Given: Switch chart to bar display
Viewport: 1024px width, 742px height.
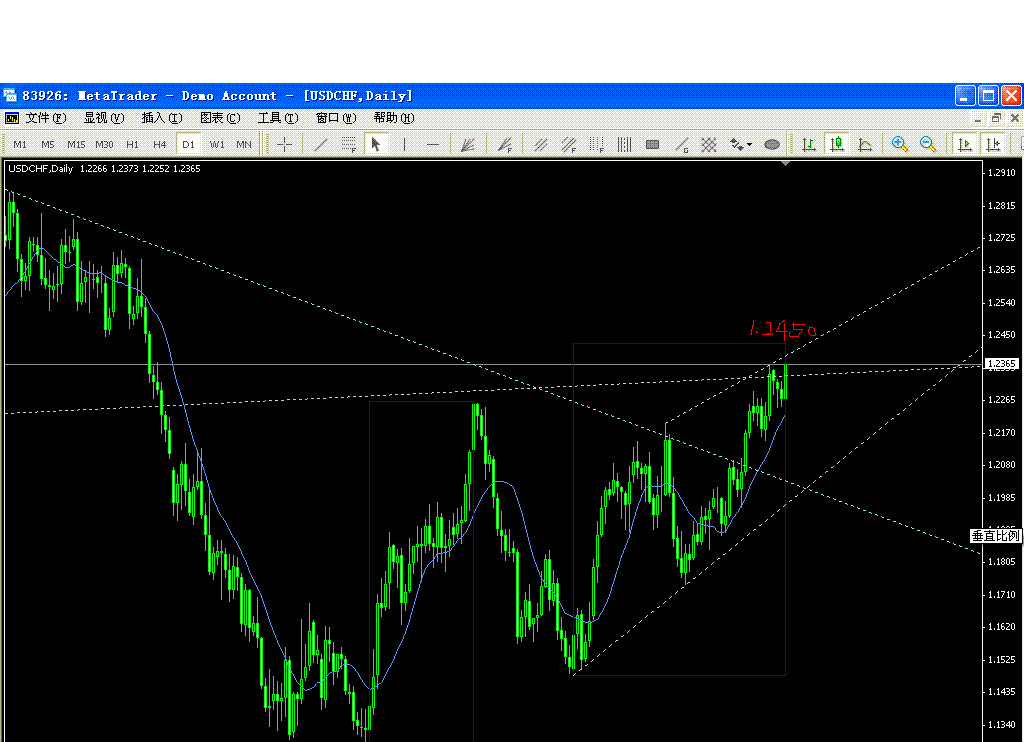Looking at the screenshot, I should pyautogui.click(x=809, y=144).
